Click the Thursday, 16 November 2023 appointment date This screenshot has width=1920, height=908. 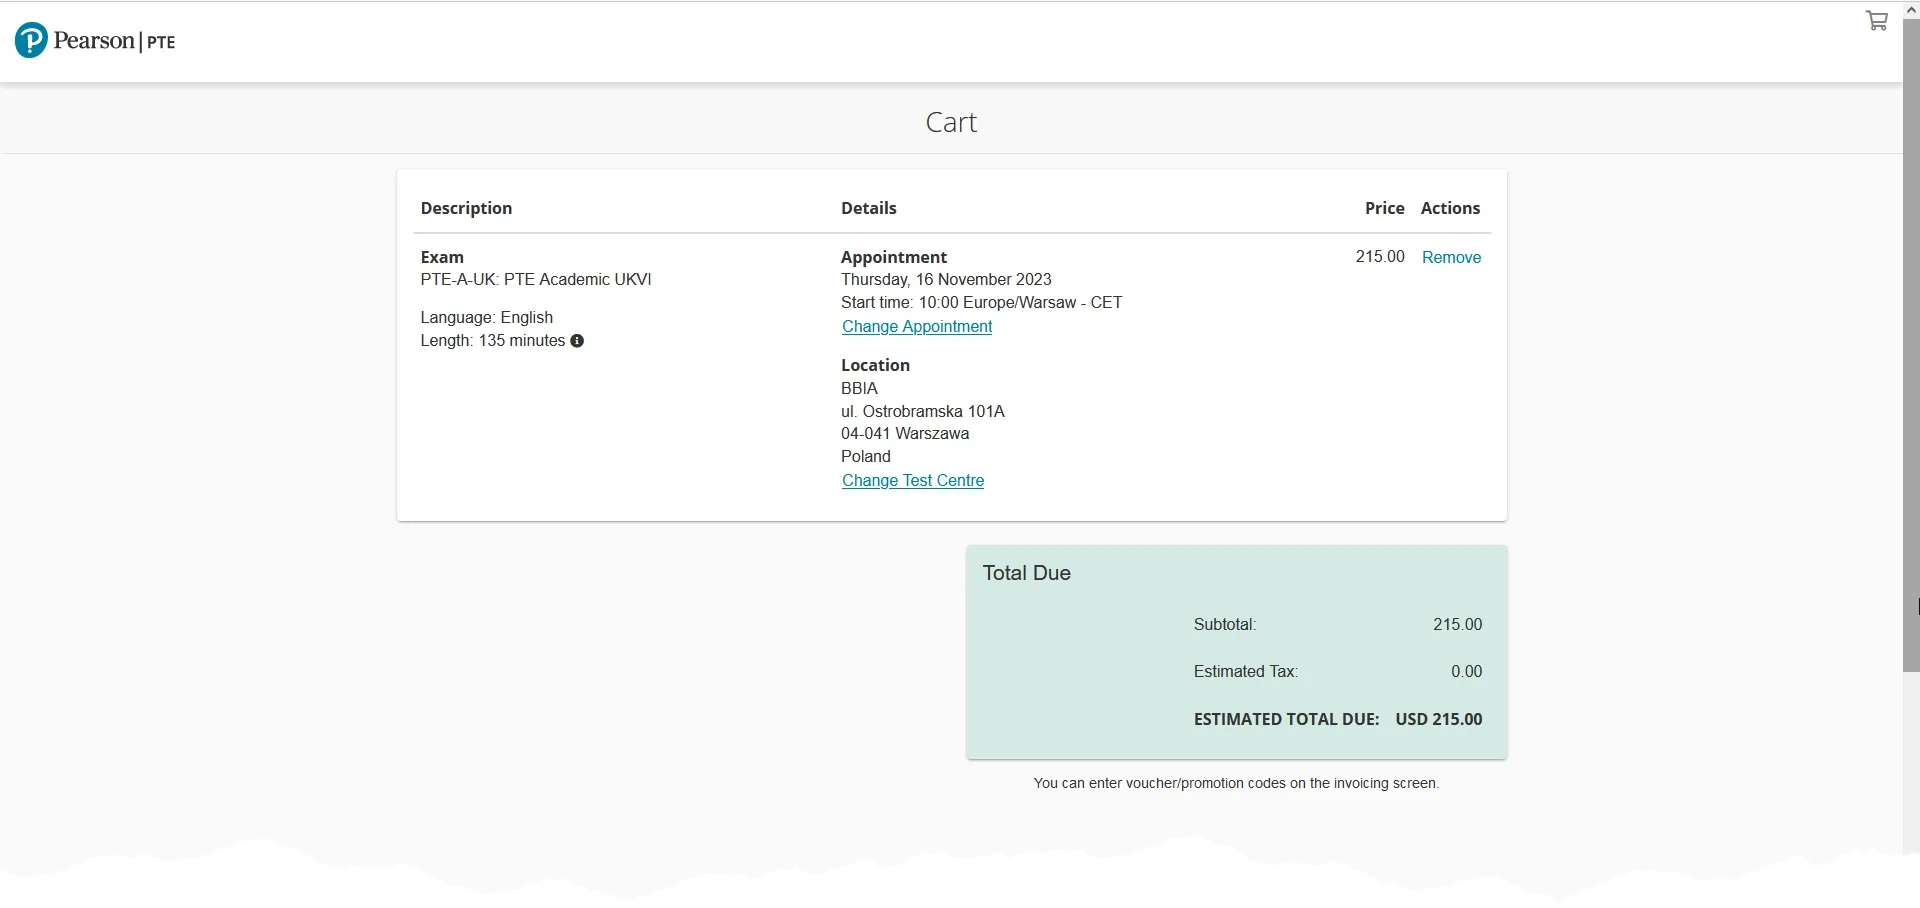[946, 280]
